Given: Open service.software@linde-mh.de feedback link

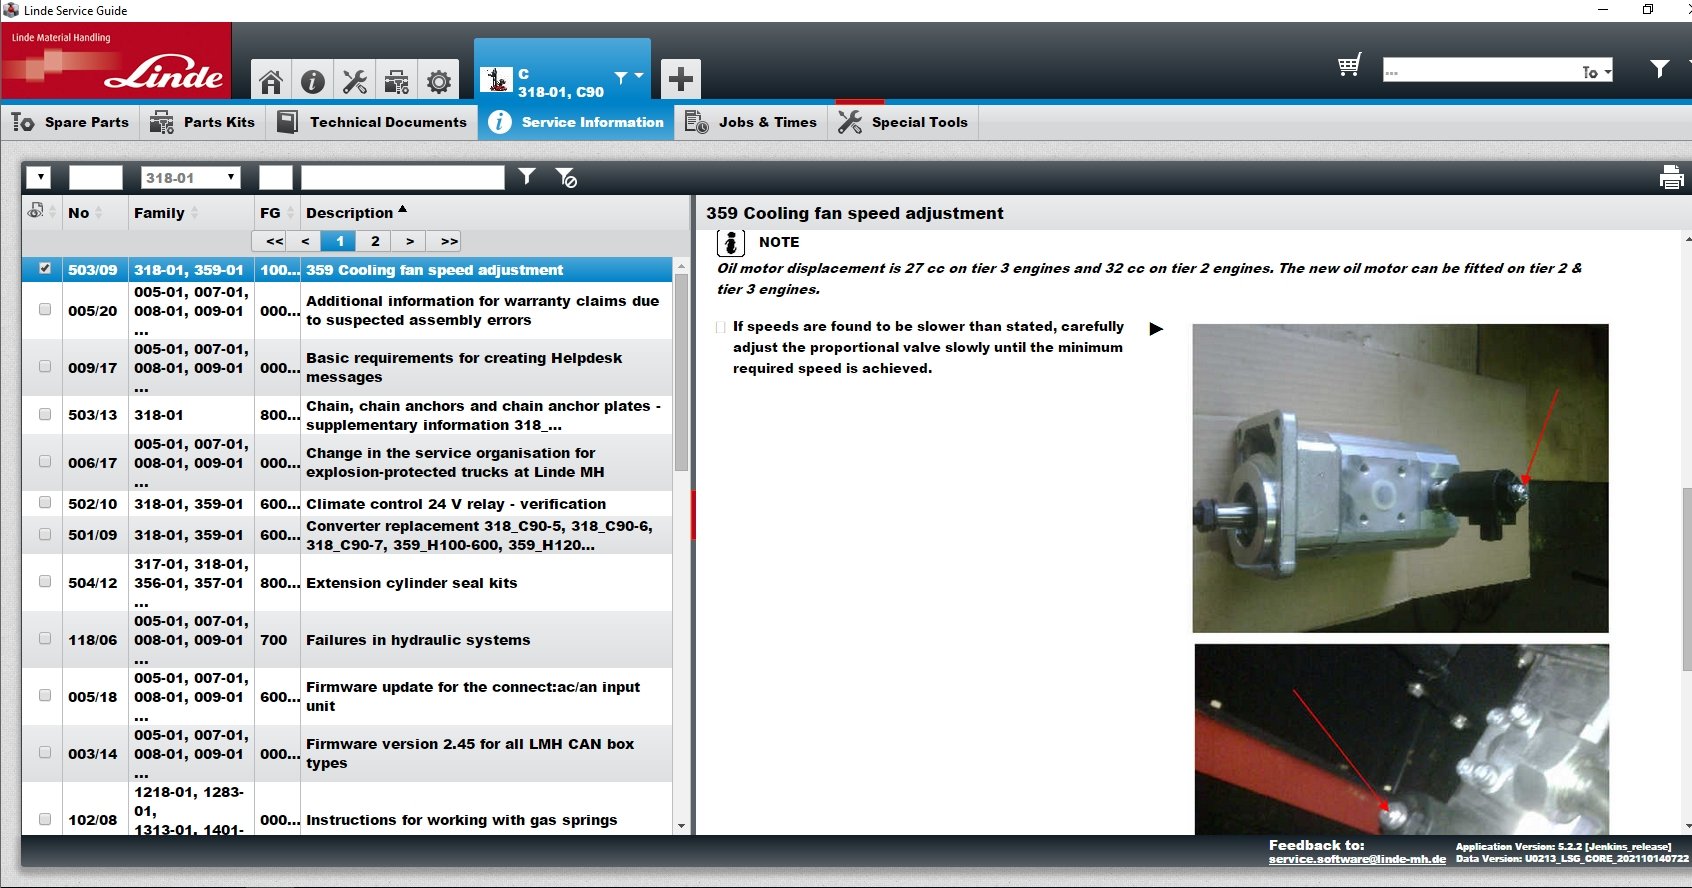Looking at the screenshot, I should click(1357, 859).
